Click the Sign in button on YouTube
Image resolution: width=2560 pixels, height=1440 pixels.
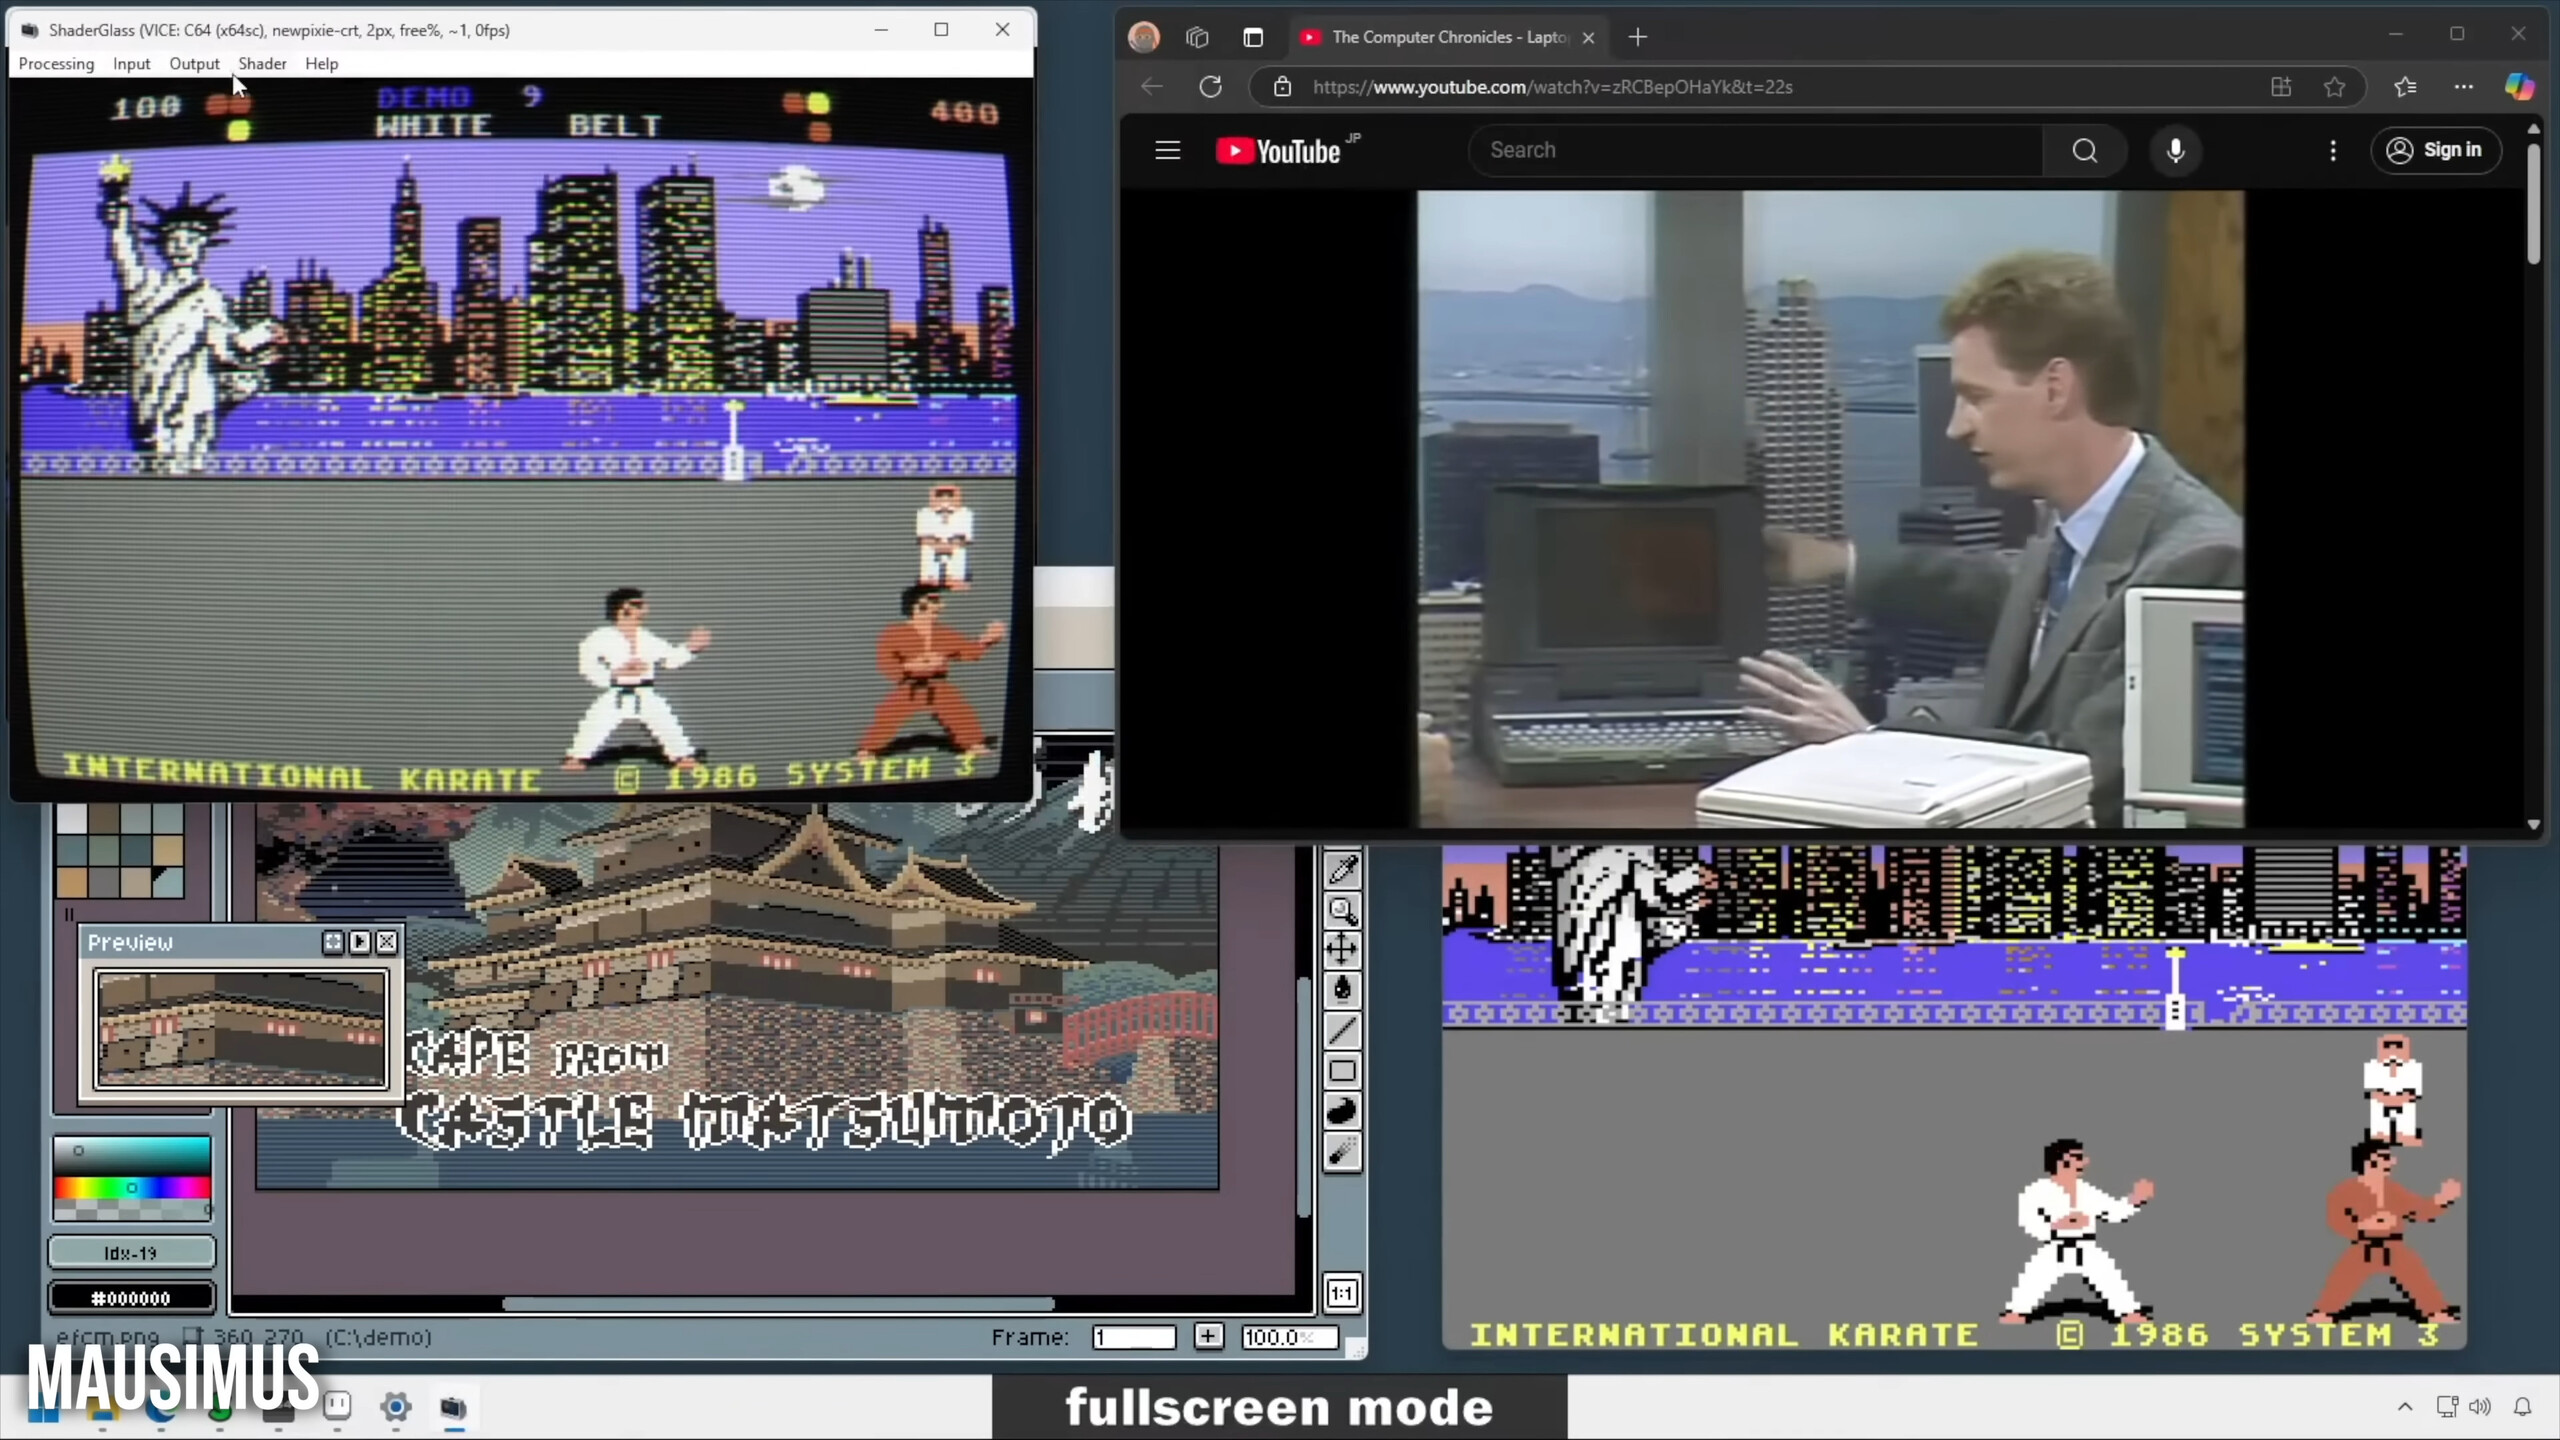pyautogui.click(x=2435, y=150)
